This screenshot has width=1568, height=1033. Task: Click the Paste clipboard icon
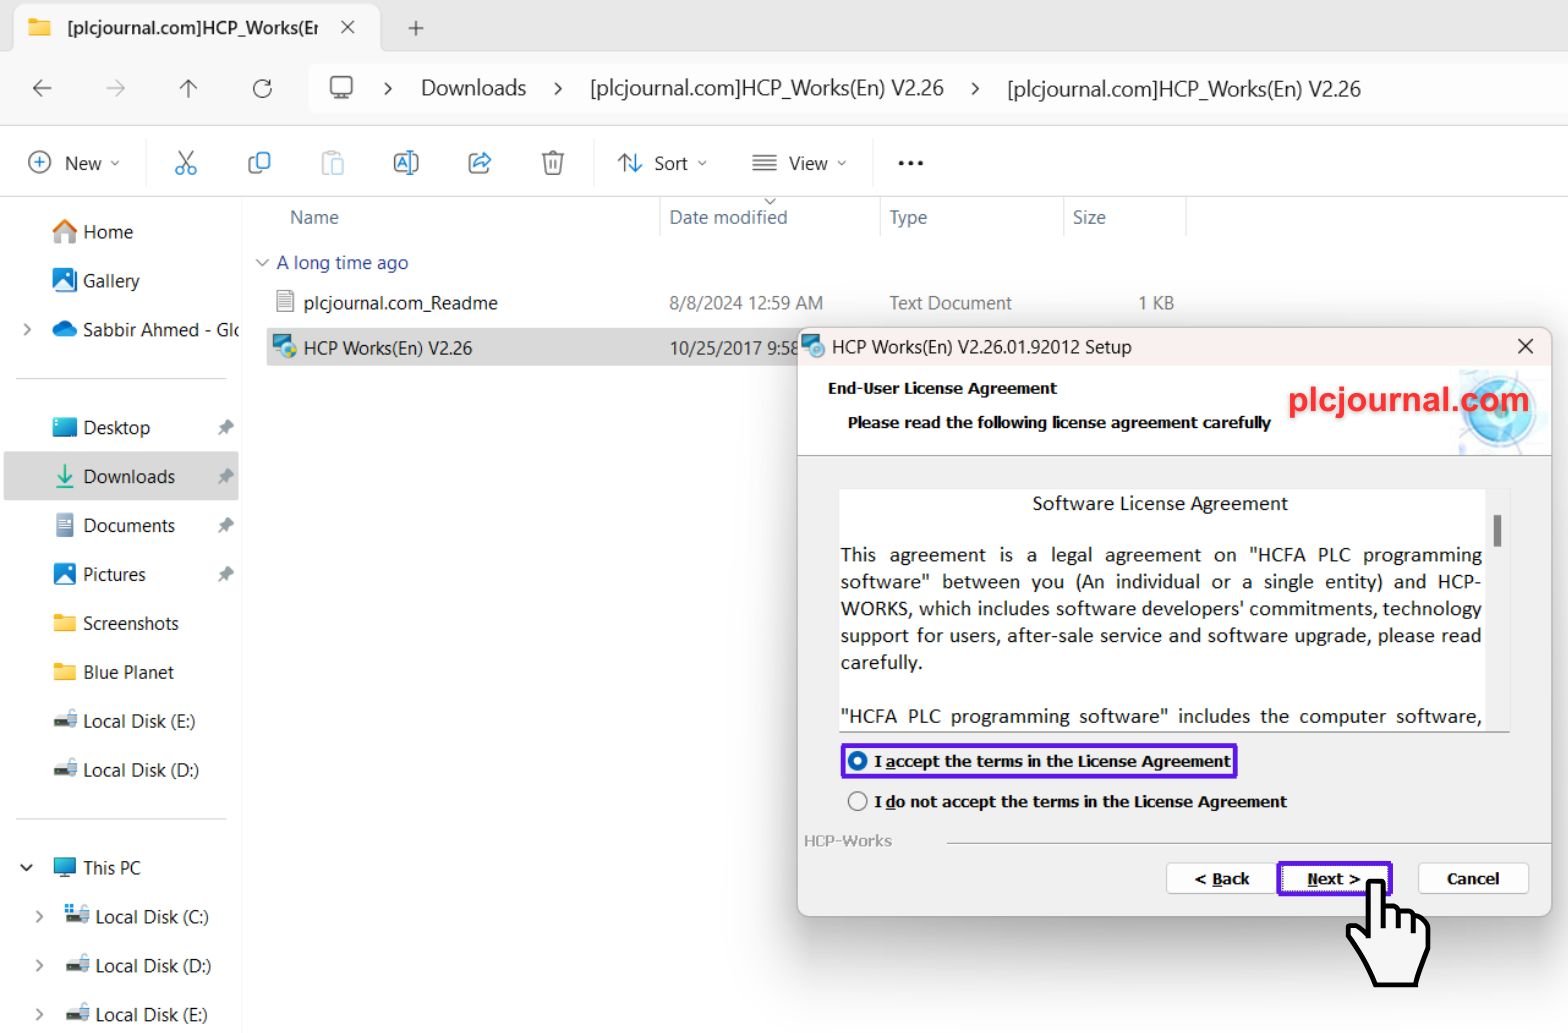[x=332, y=163]
